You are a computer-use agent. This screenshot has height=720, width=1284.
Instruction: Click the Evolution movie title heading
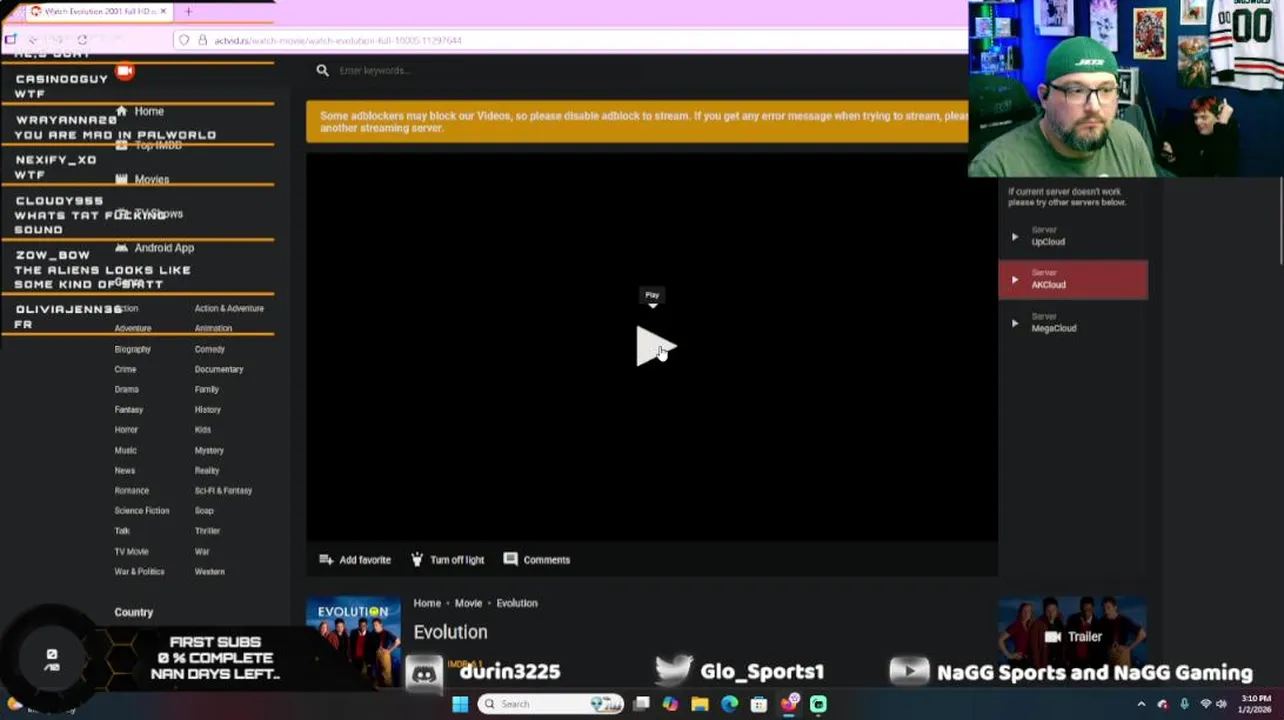pos(450,632)
